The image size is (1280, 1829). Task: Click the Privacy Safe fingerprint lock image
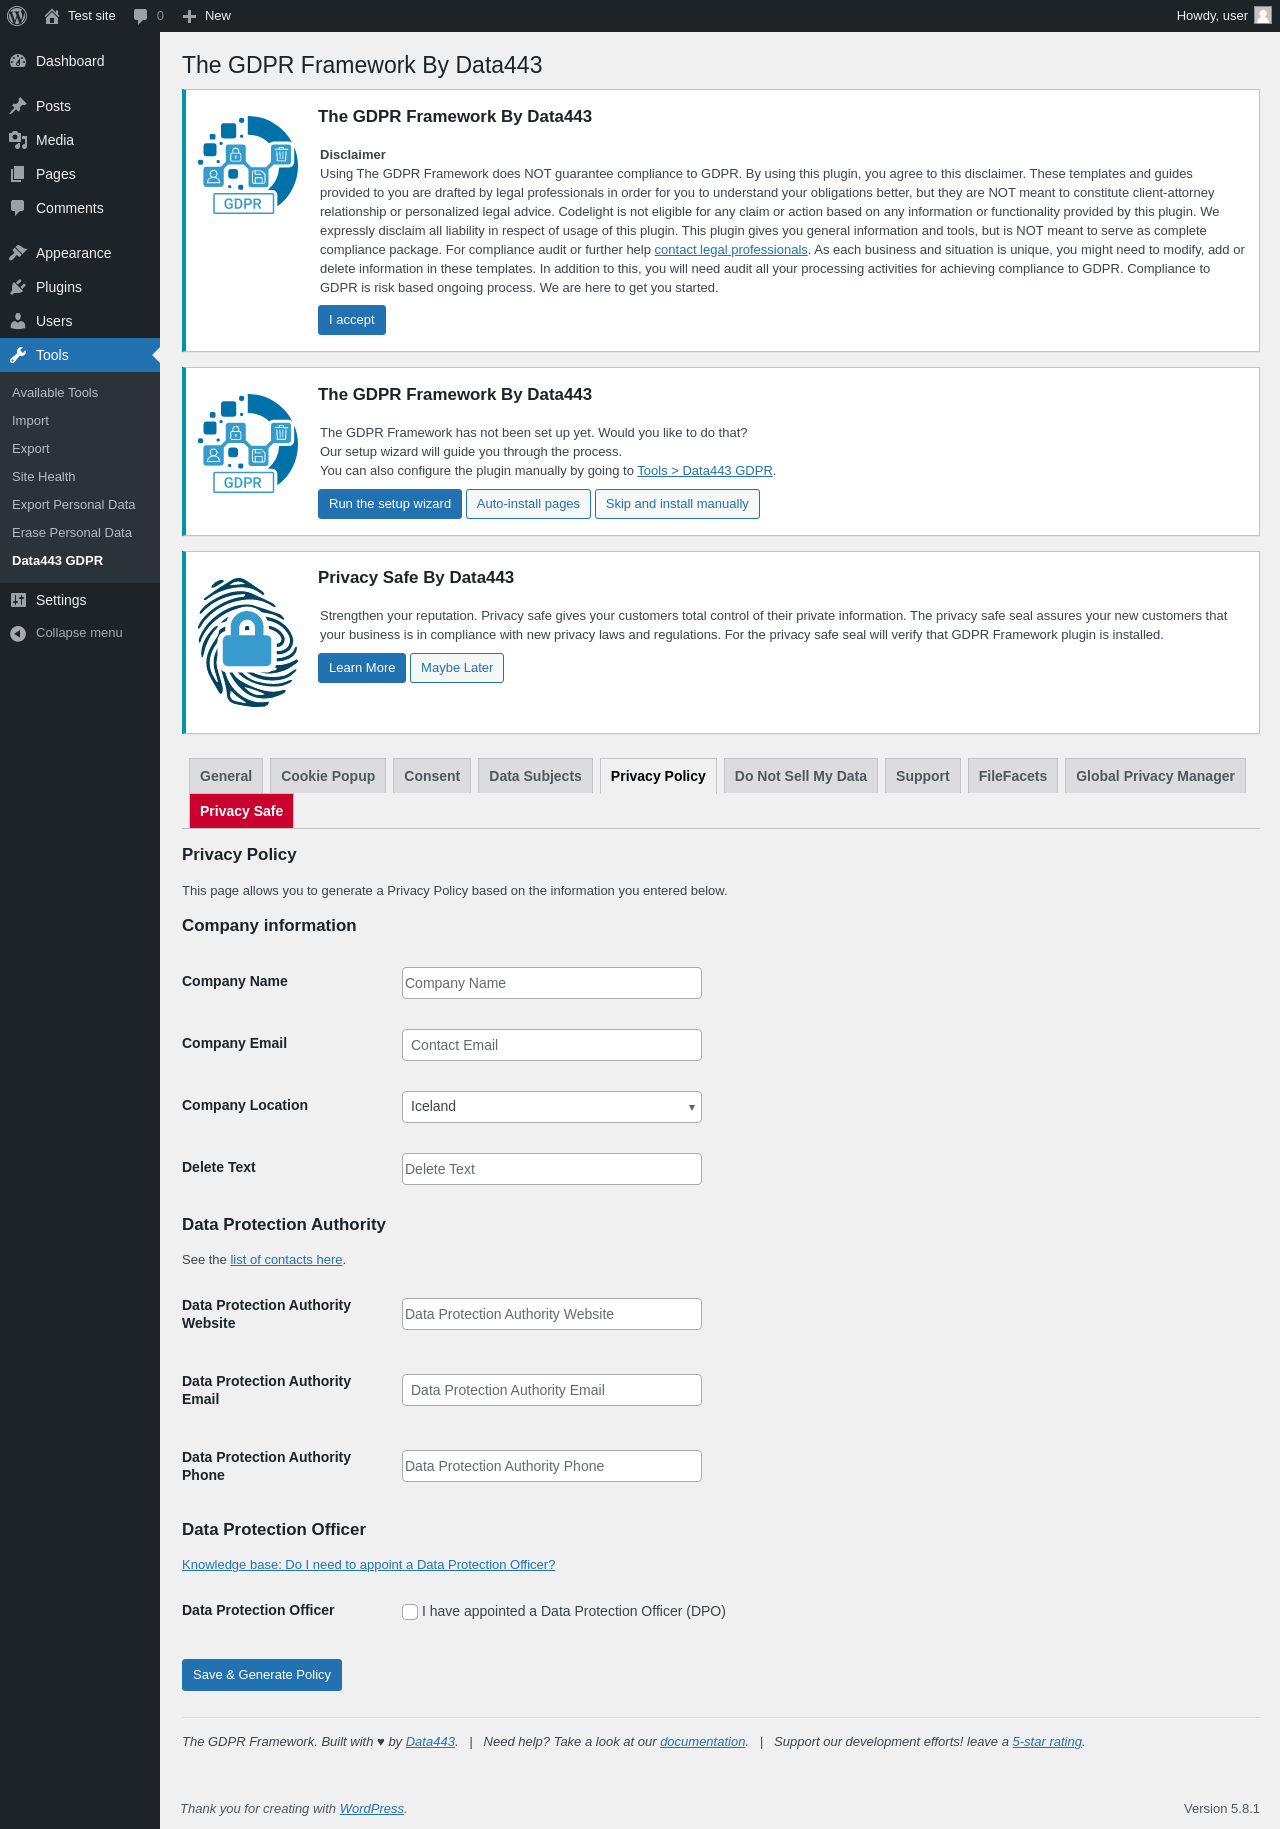[248, 642]
